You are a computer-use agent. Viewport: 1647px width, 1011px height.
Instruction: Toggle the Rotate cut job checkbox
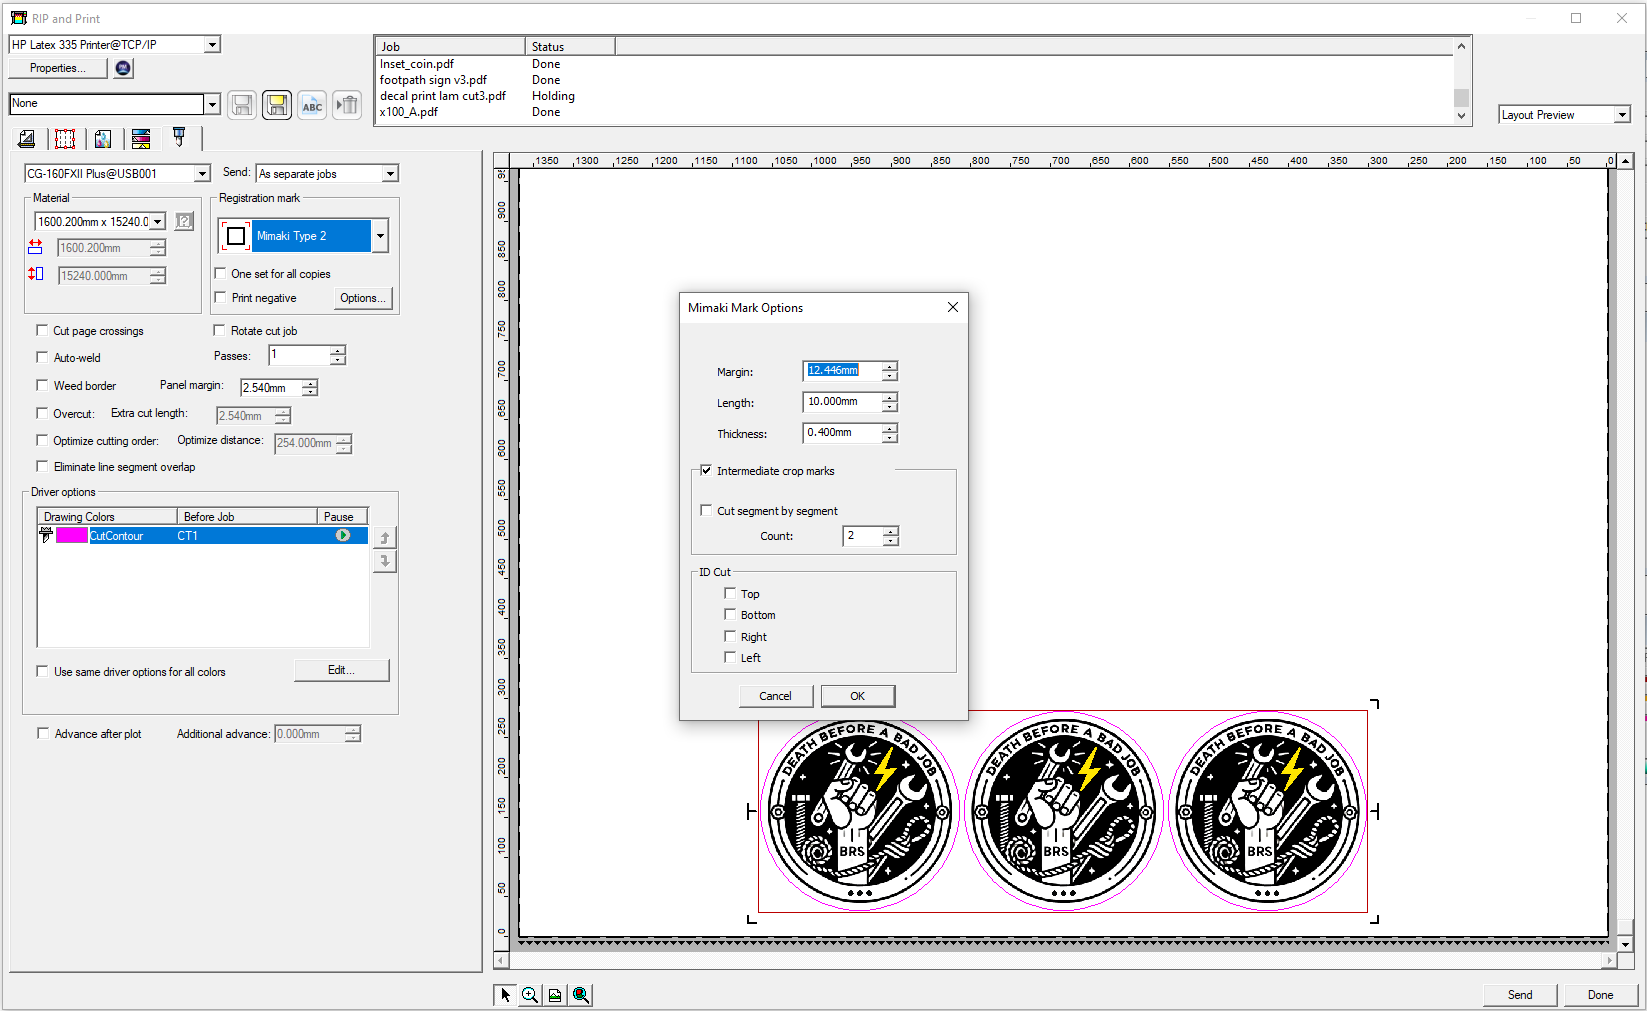(220, 330)
